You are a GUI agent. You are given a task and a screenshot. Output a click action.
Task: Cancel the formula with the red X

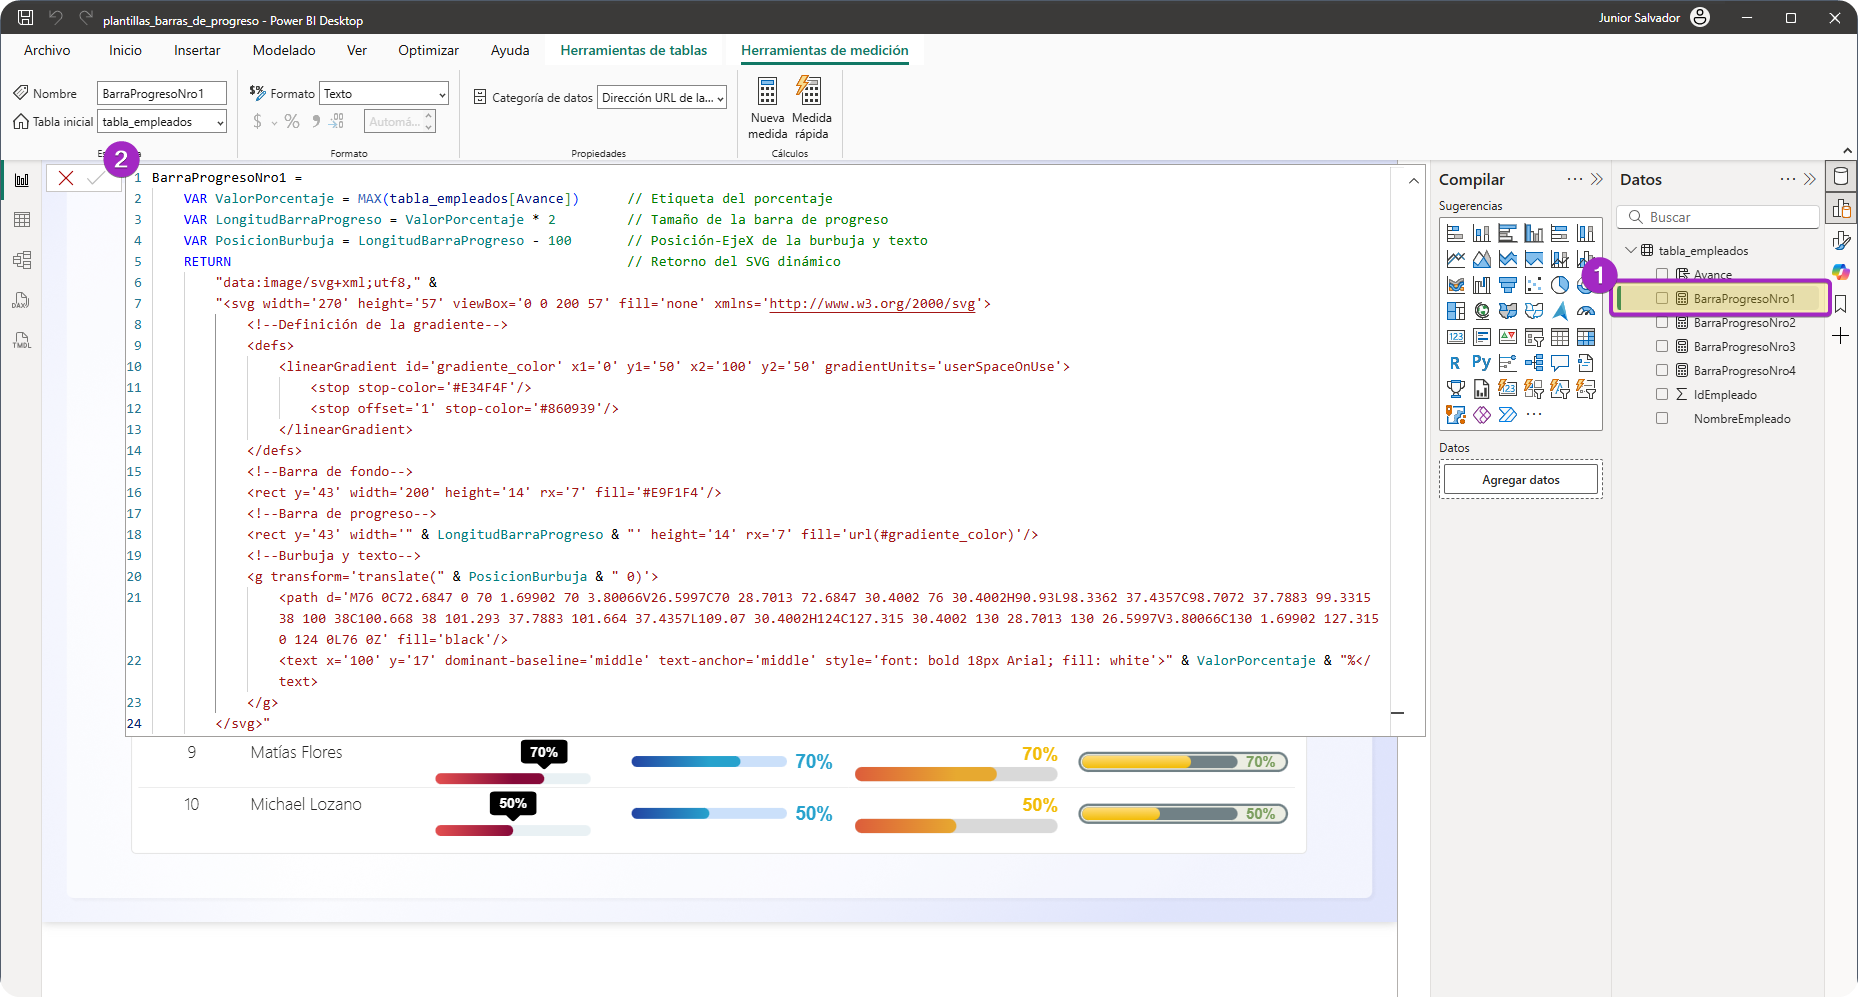pyautogui.click(x=66, y=178)
